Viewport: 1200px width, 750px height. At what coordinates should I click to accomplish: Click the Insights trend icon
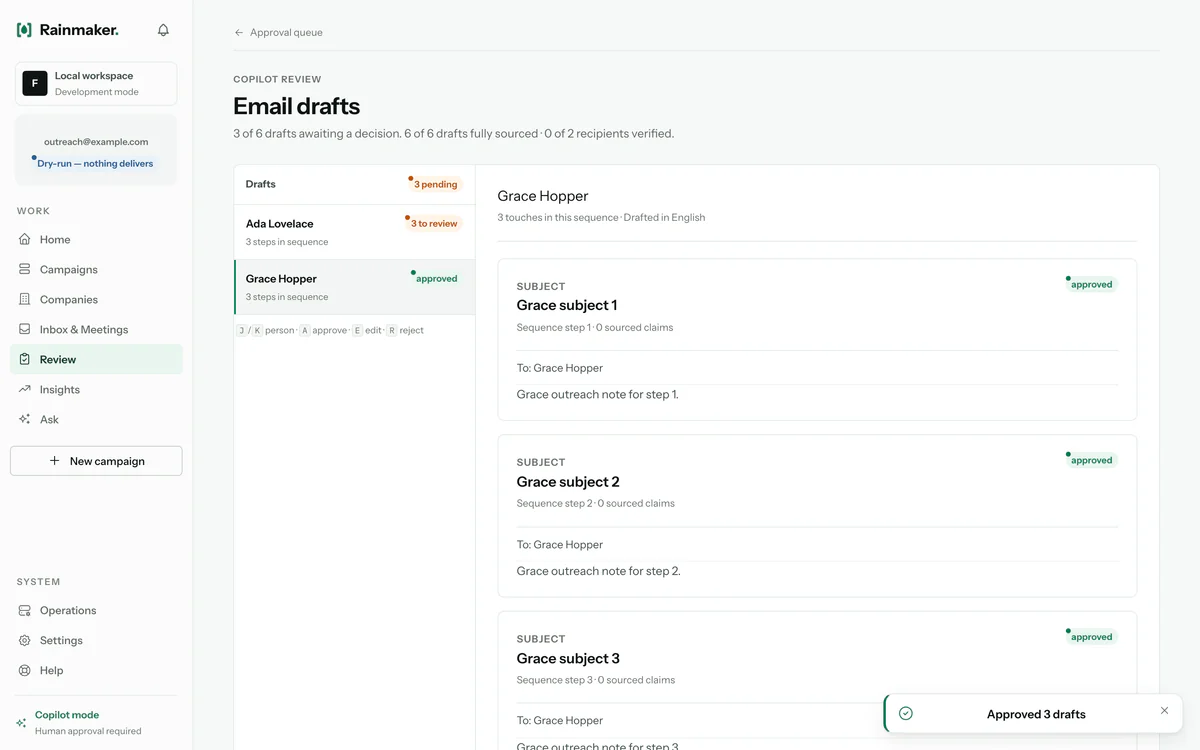25,389
